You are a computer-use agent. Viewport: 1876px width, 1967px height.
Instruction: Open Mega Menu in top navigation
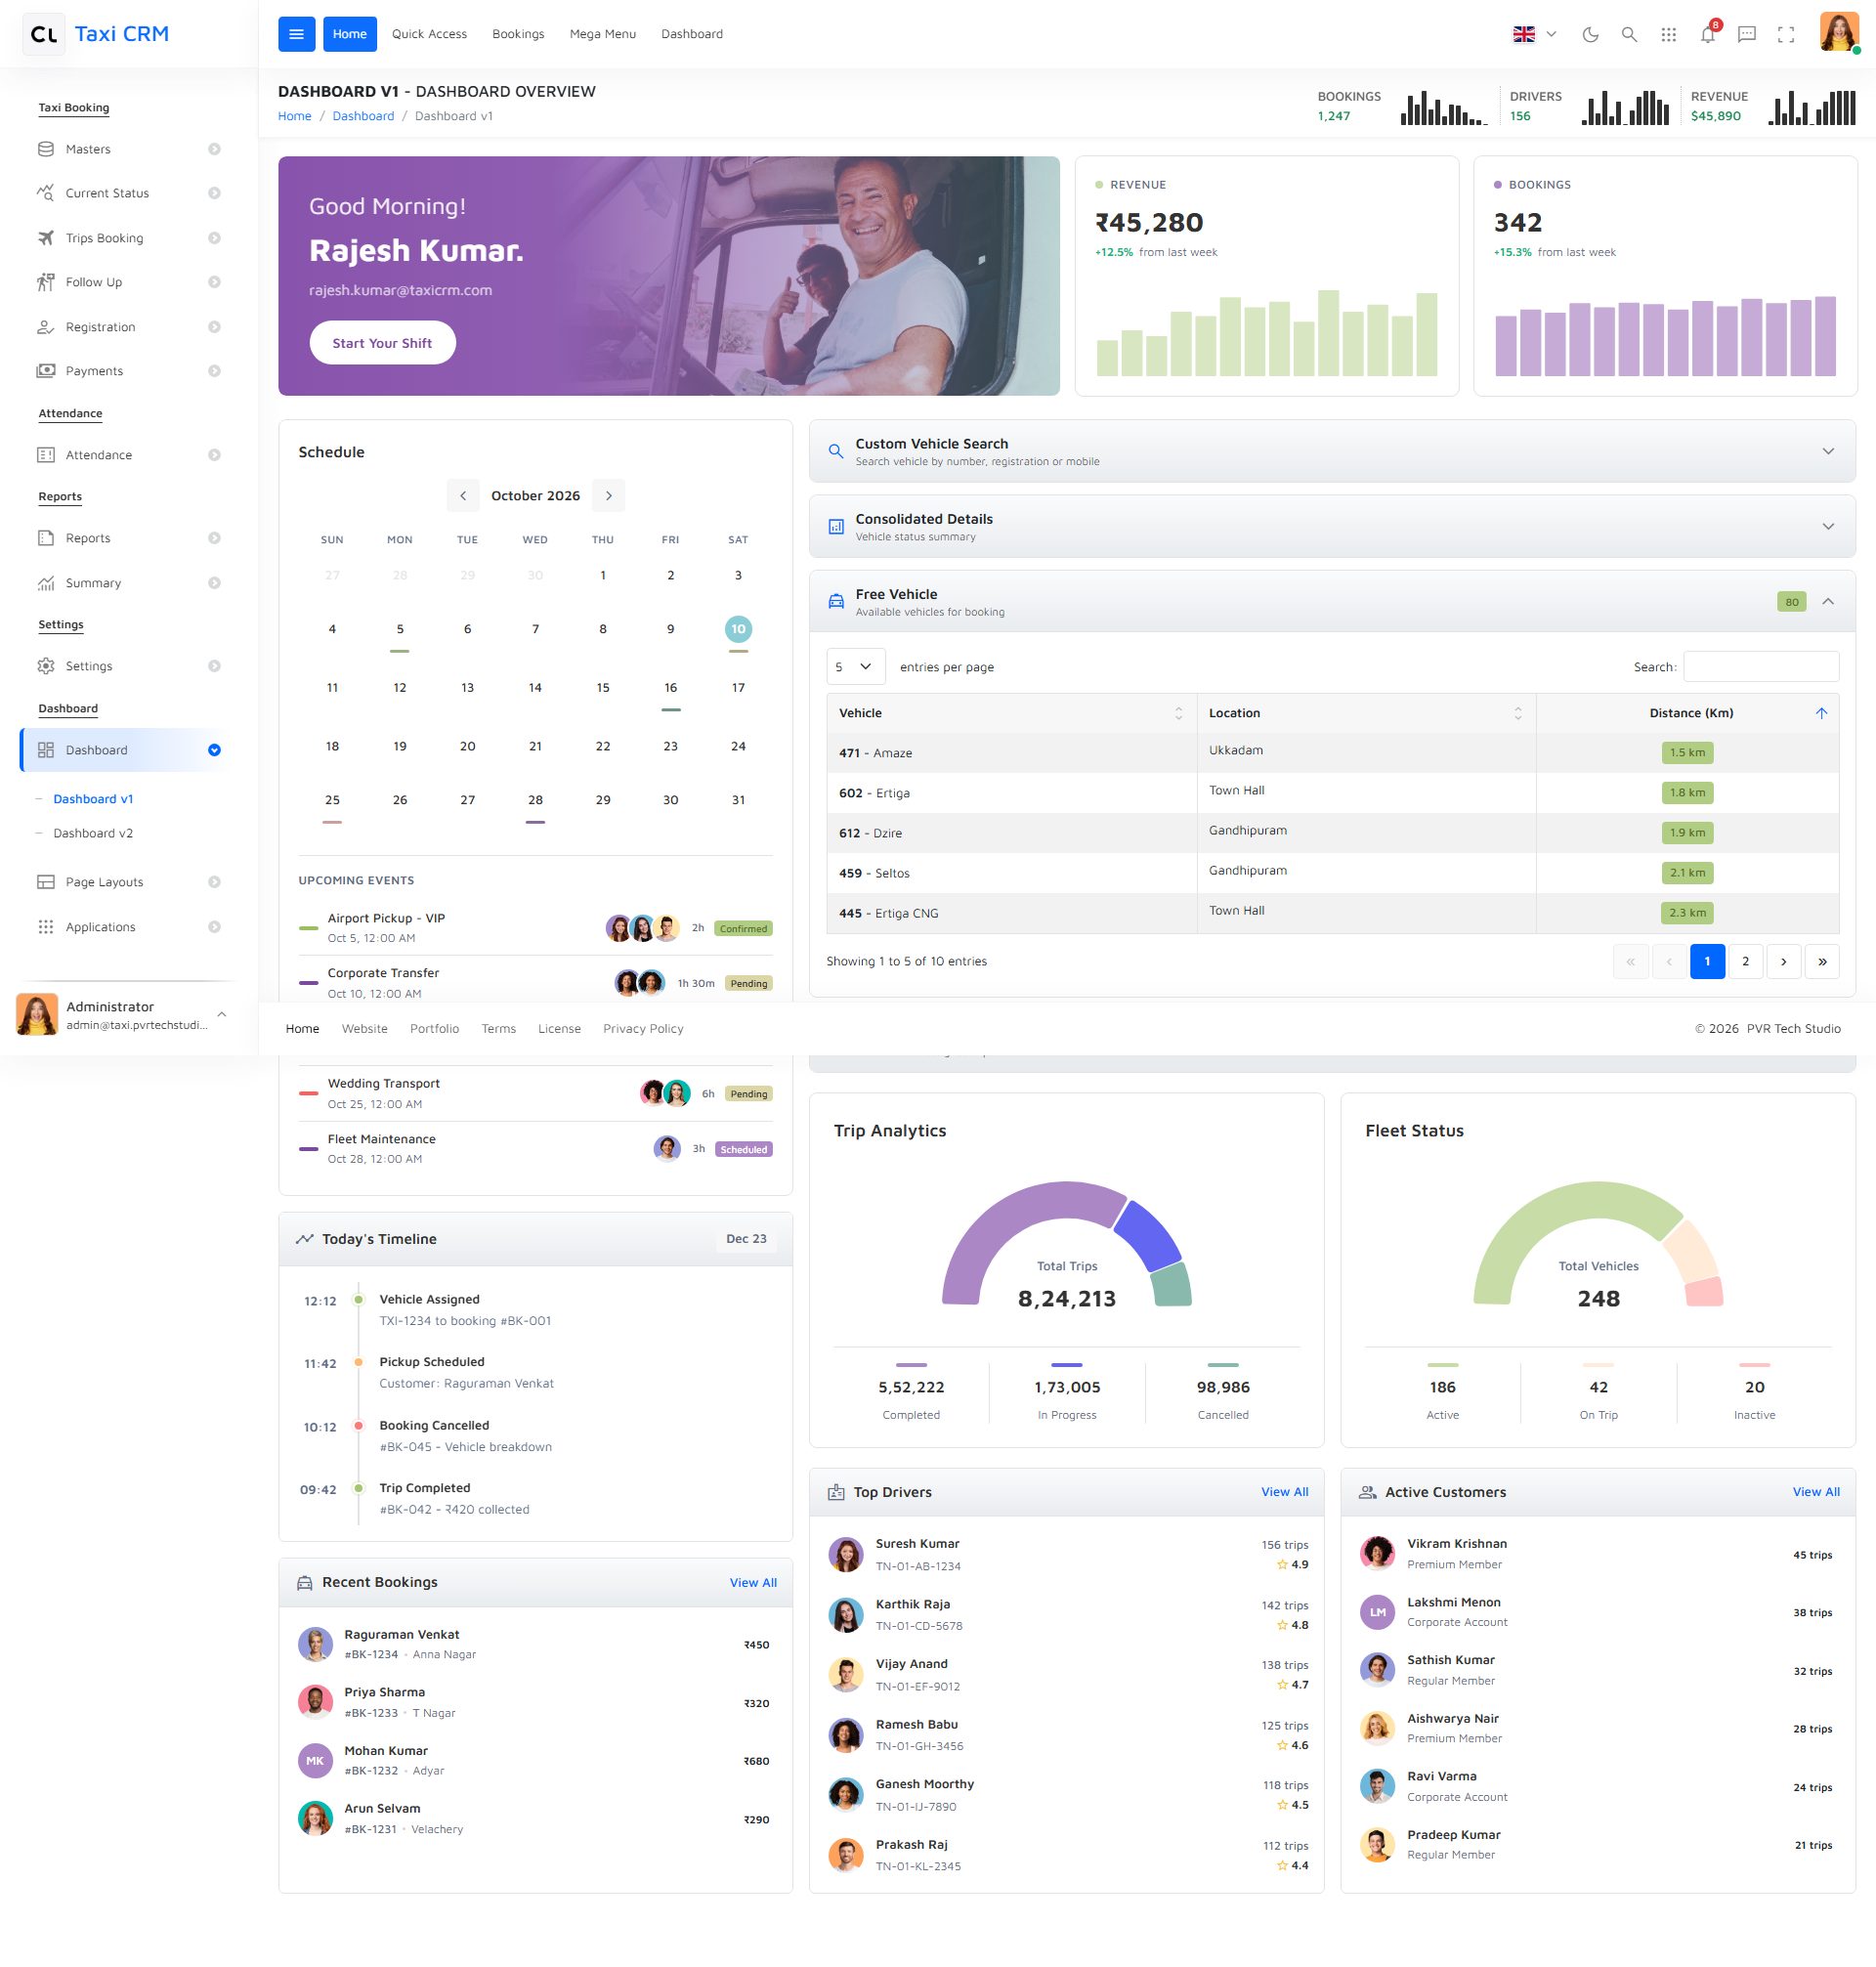click(603, 34)
